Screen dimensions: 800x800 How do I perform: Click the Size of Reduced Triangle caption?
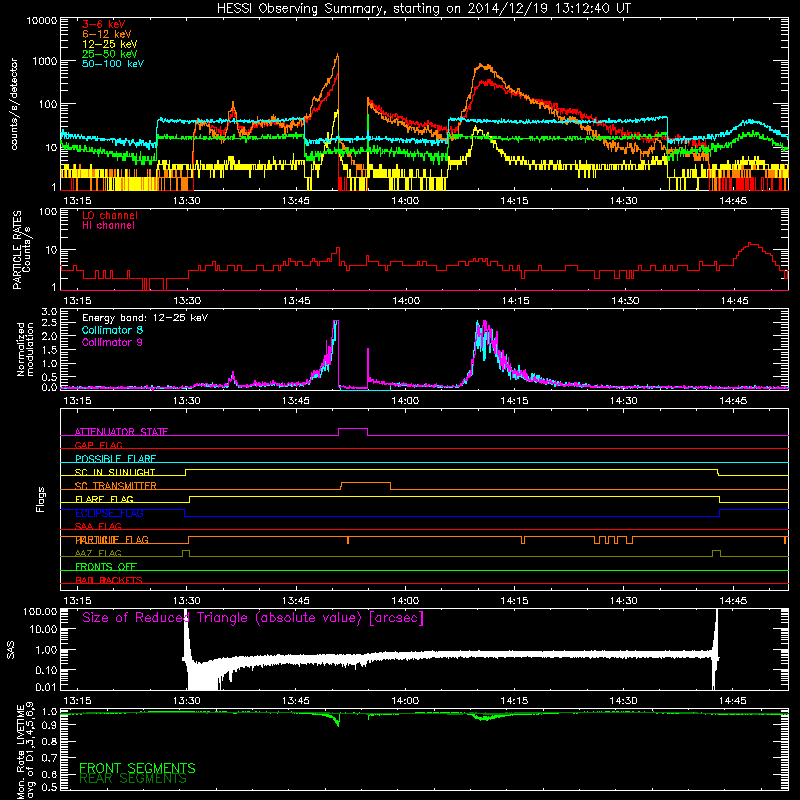[x=253, y=618]
